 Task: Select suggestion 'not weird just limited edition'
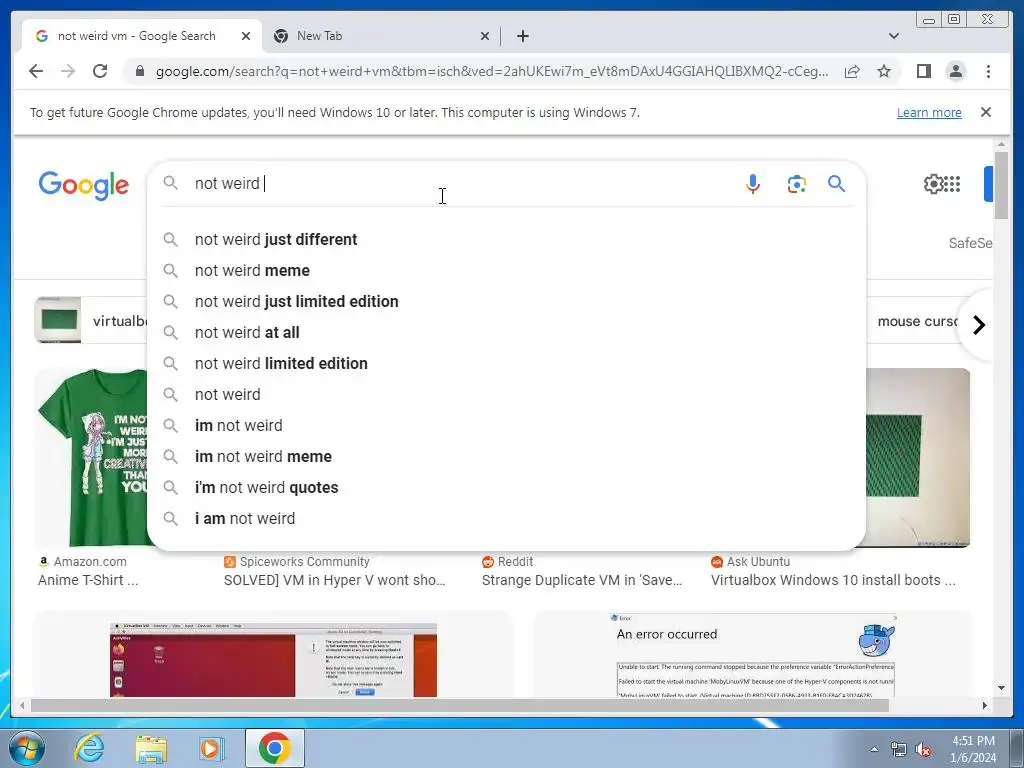[x=506, y=302]
